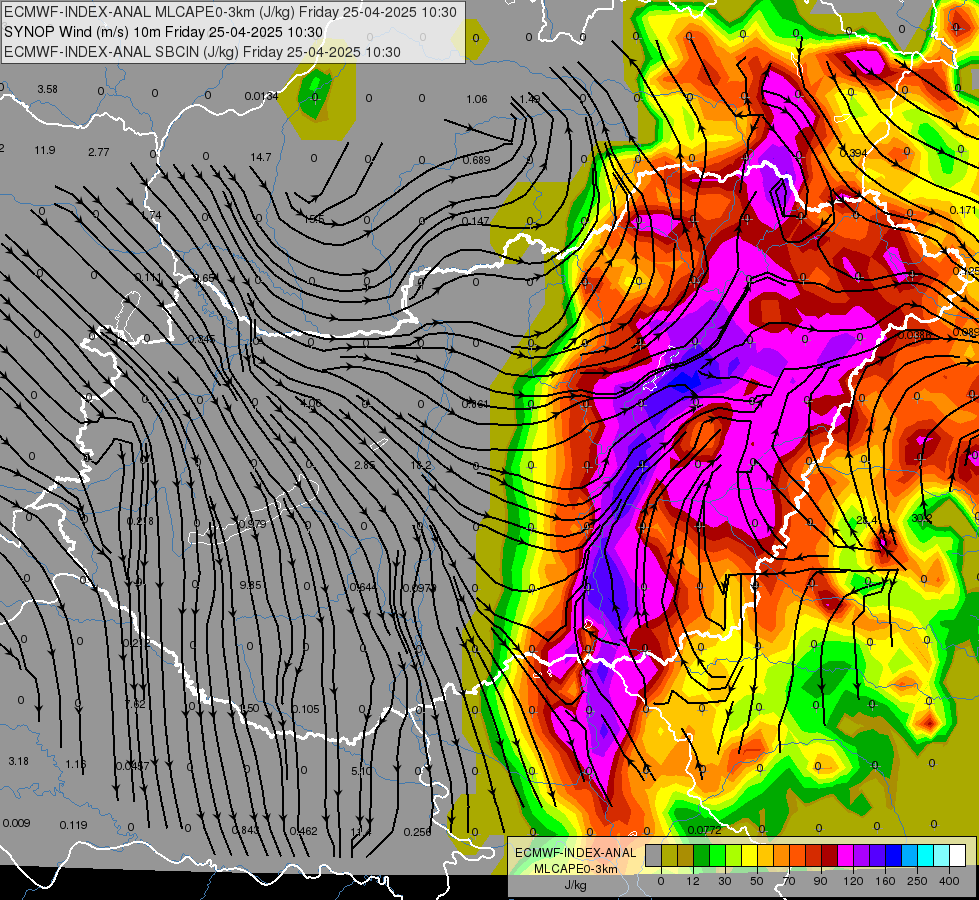Click the map value 0.861
The height and width of the screenshot is (900, 979).
[475, 405]
